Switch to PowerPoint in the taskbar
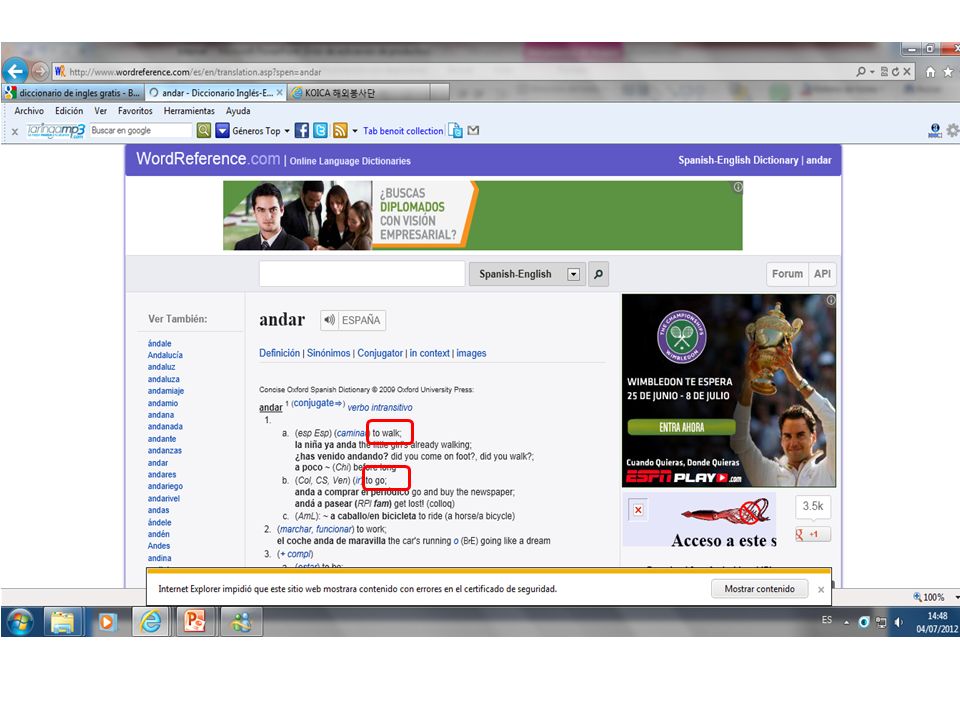Screen dimensions: 960x720 coord(195,623)
